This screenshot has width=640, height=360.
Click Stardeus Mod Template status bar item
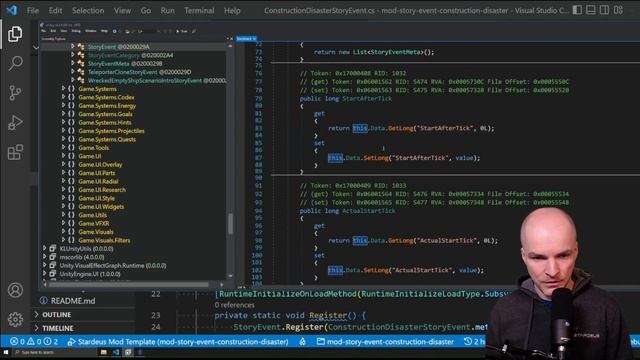click(178, 342)
